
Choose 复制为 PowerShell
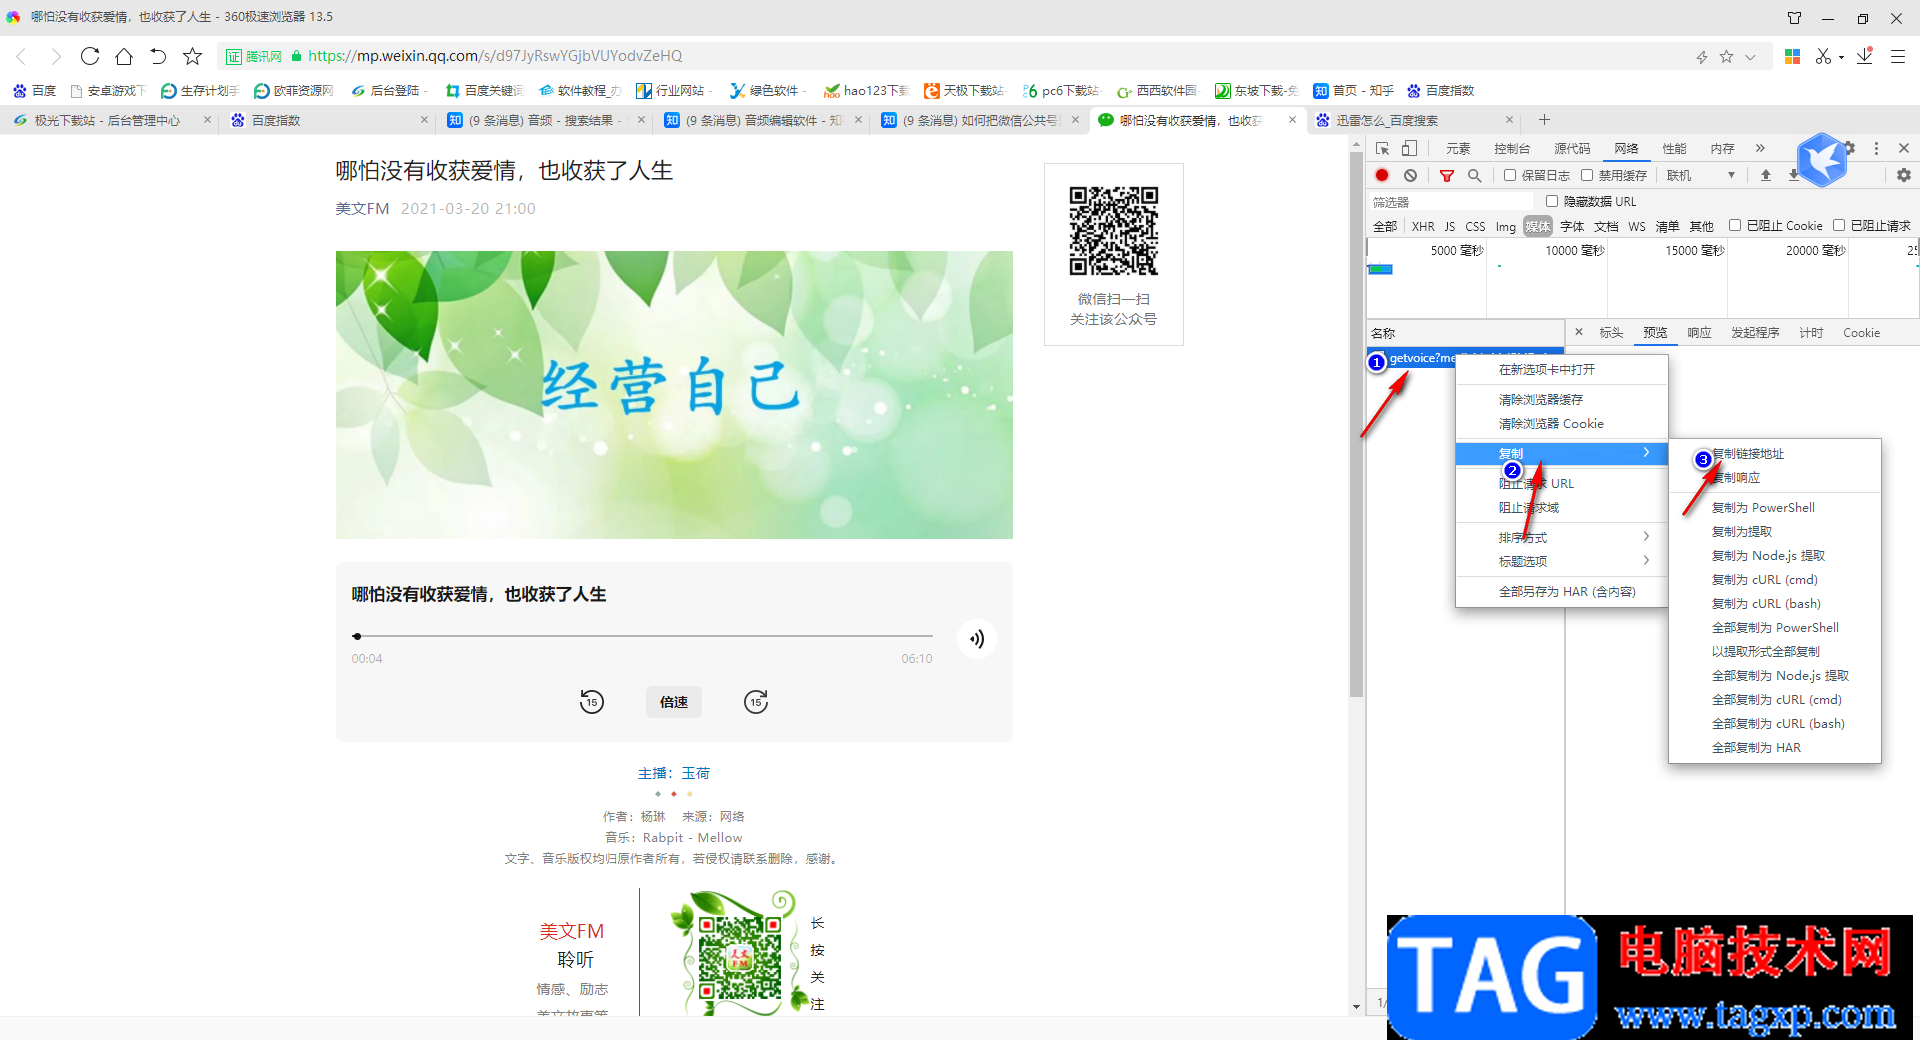(x=1763, y=507)
